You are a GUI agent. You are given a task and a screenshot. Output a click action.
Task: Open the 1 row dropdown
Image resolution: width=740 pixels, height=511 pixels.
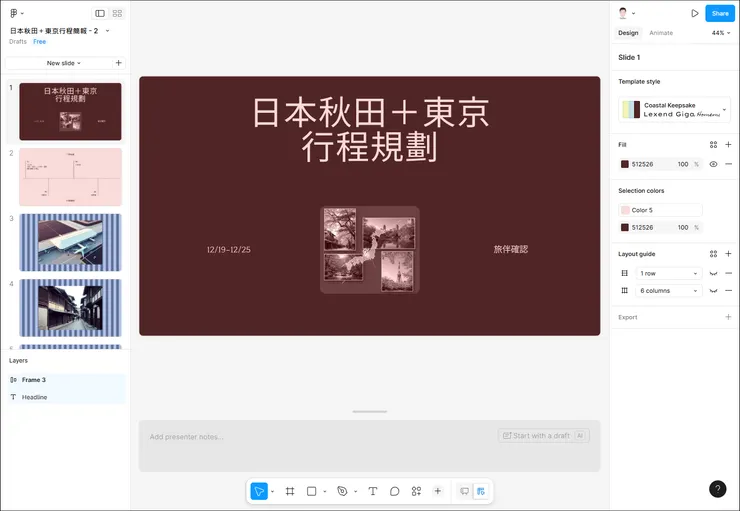tap(668, 273)
